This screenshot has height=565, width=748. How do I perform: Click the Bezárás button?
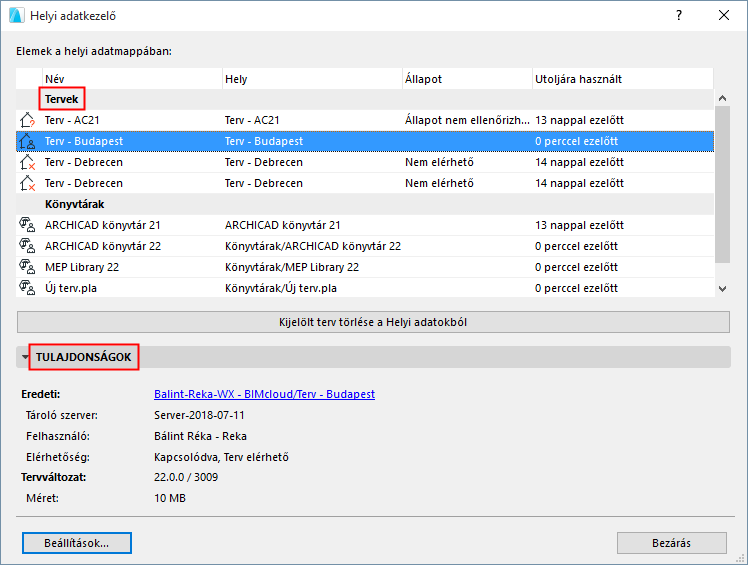[671, 542]
